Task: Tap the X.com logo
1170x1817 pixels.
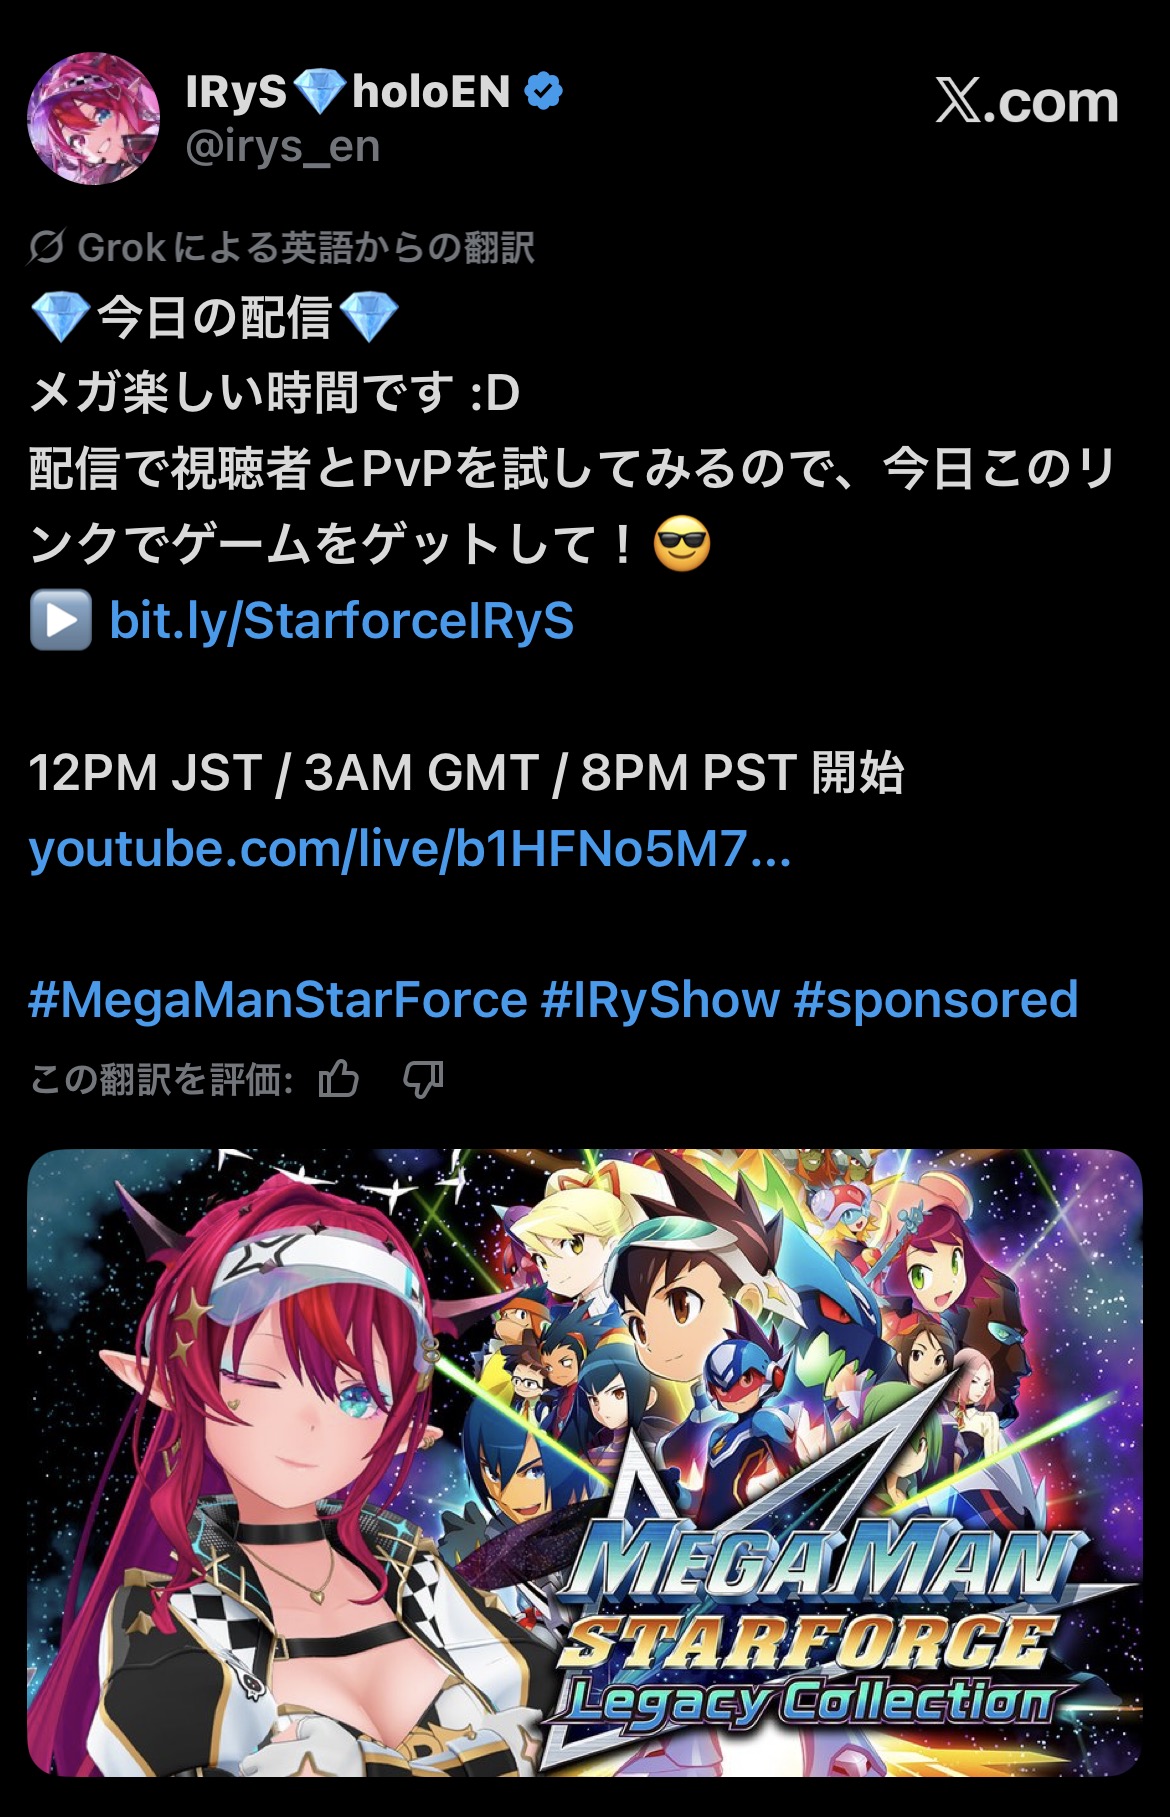Action: coord(1027,101)
